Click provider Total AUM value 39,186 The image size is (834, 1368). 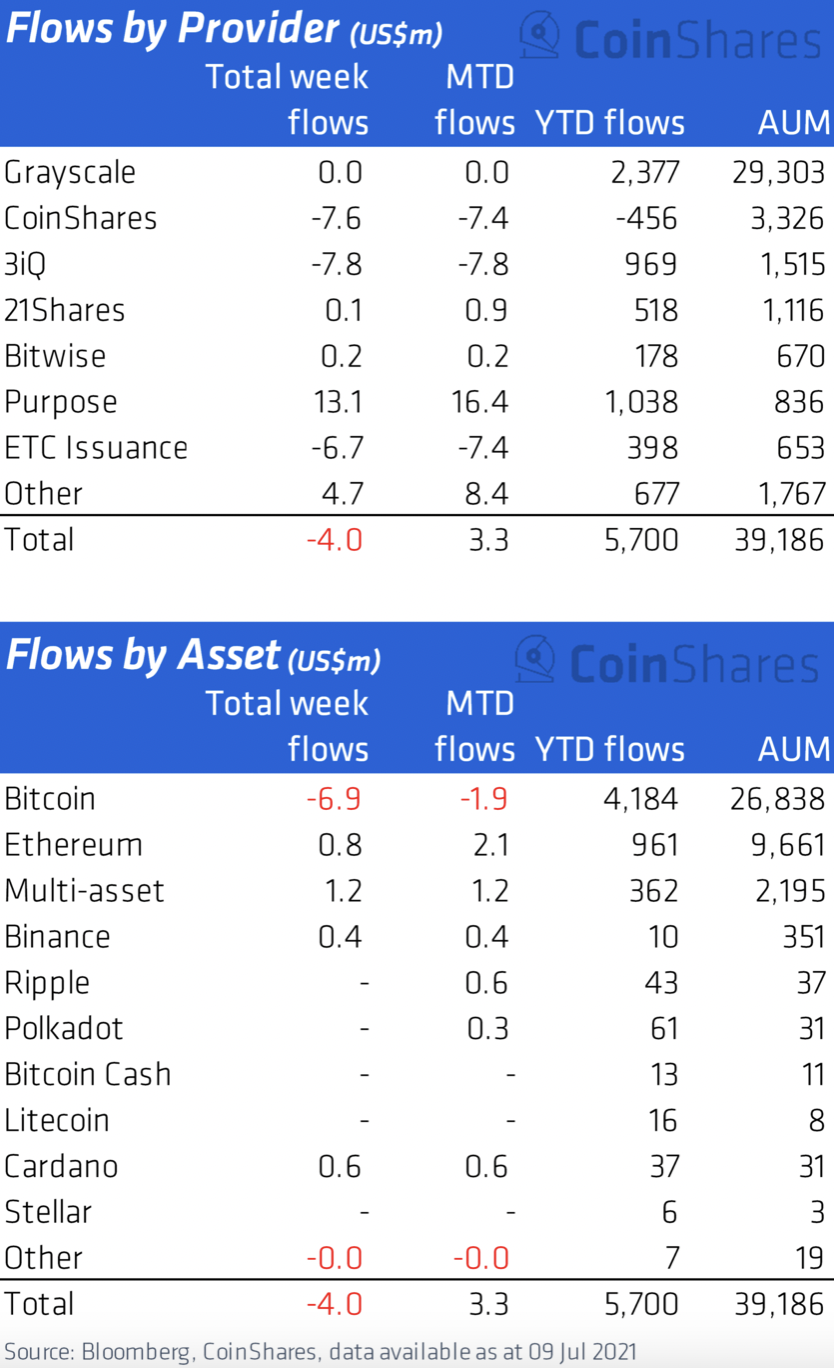point(777,540)
